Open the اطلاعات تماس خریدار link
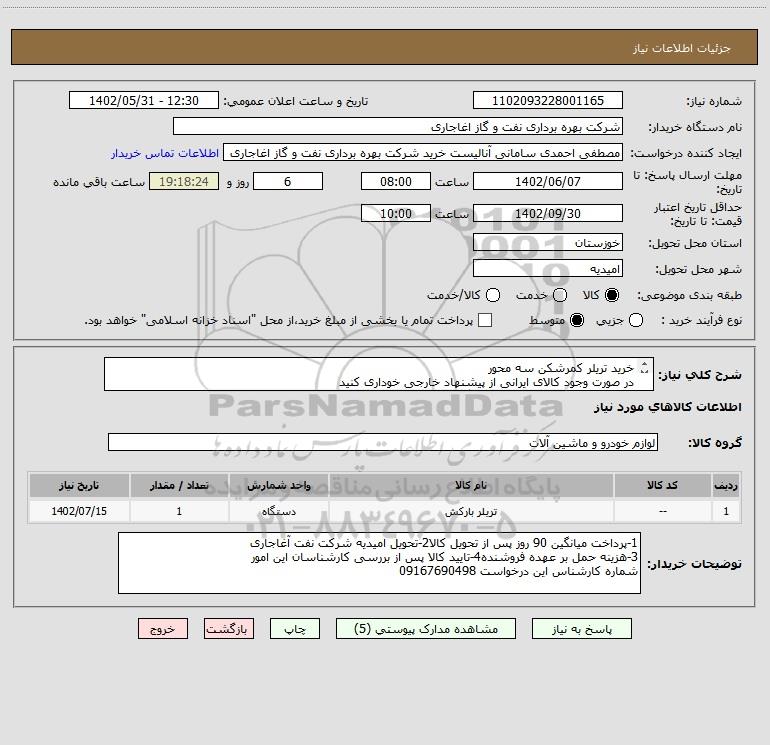The width and height of the screenshot is (770, 745). pos(165,153)
